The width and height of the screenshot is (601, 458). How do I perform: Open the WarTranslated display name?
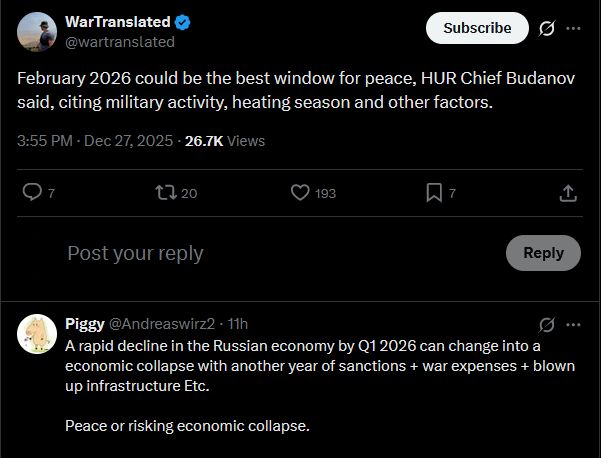point(118,22)
